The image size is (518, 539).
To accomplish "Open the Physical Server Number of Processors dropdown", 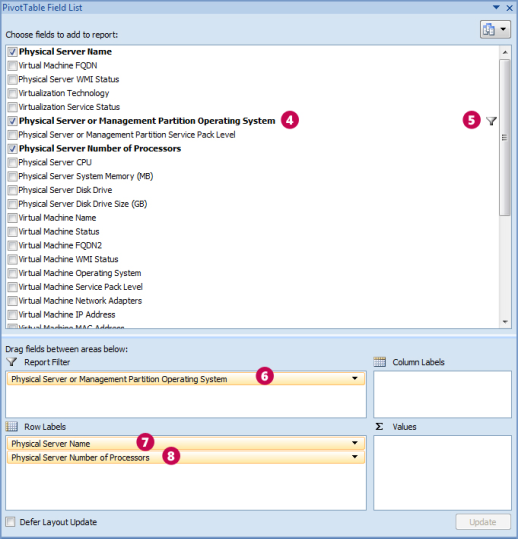I will [355, 457].
